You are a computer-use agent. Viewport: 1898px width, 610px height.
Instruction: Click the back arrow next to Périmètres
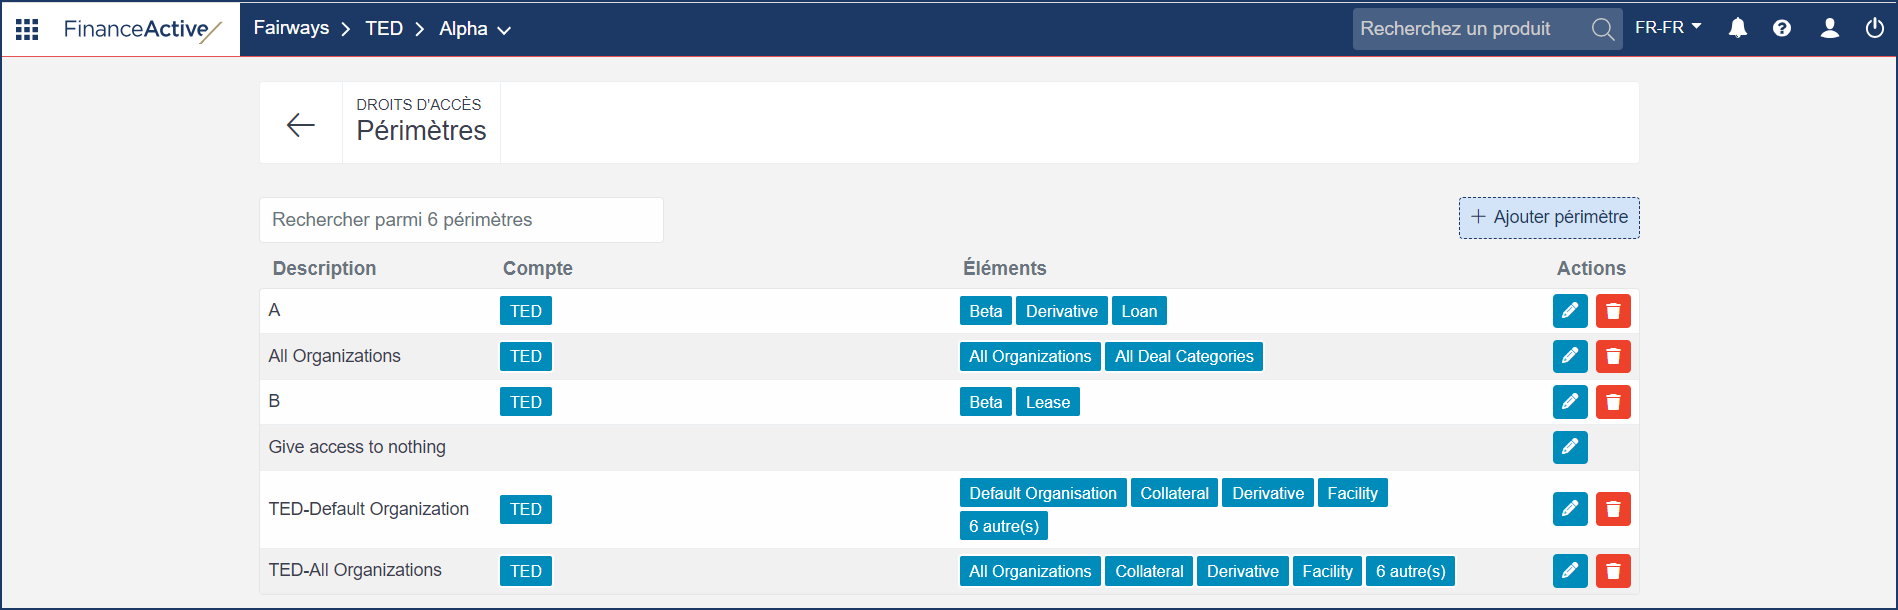(301, 124)
